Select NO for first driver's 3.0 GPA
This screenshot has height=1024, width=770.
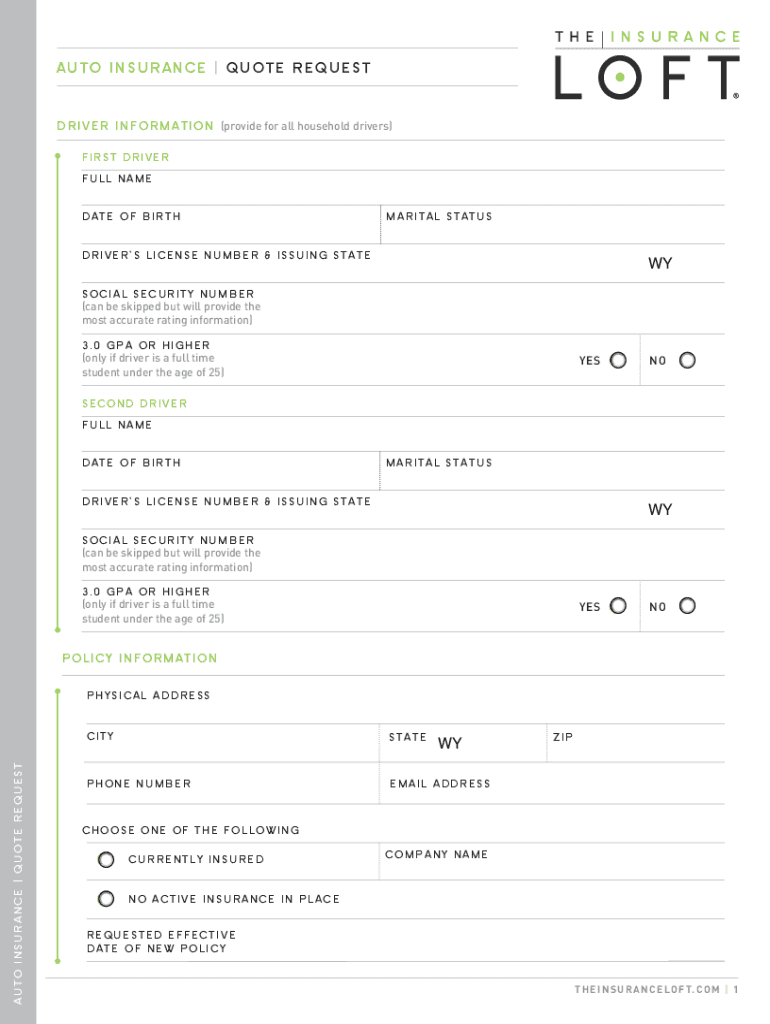pos(687,360)
